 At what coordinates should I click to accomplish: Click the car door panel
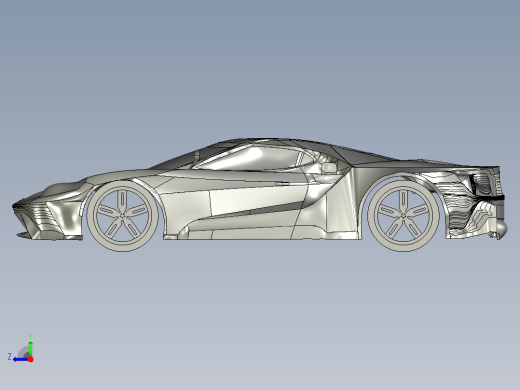click(257, 200)
